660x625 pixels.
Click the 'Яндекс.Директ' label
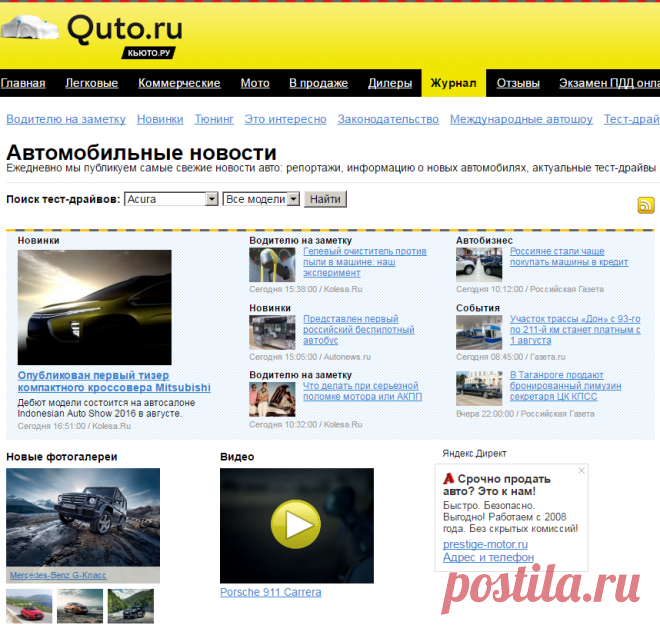[x=474, y=454]
